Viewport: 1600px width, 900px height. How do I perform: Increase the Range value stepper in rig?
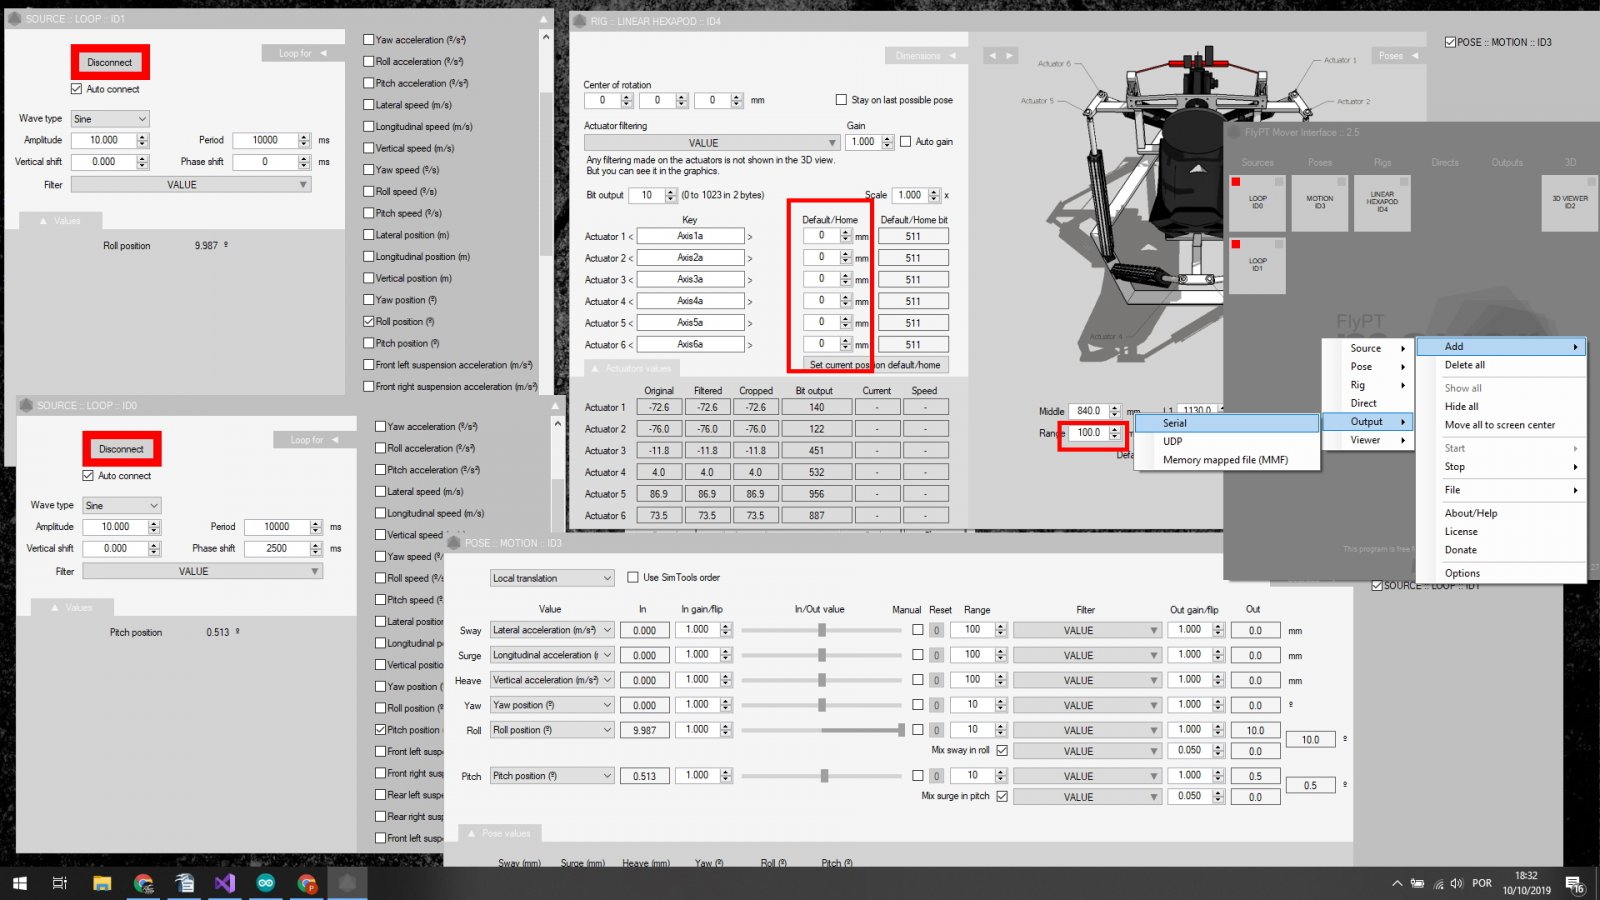pyautogui.click(x=1114, y=429)
